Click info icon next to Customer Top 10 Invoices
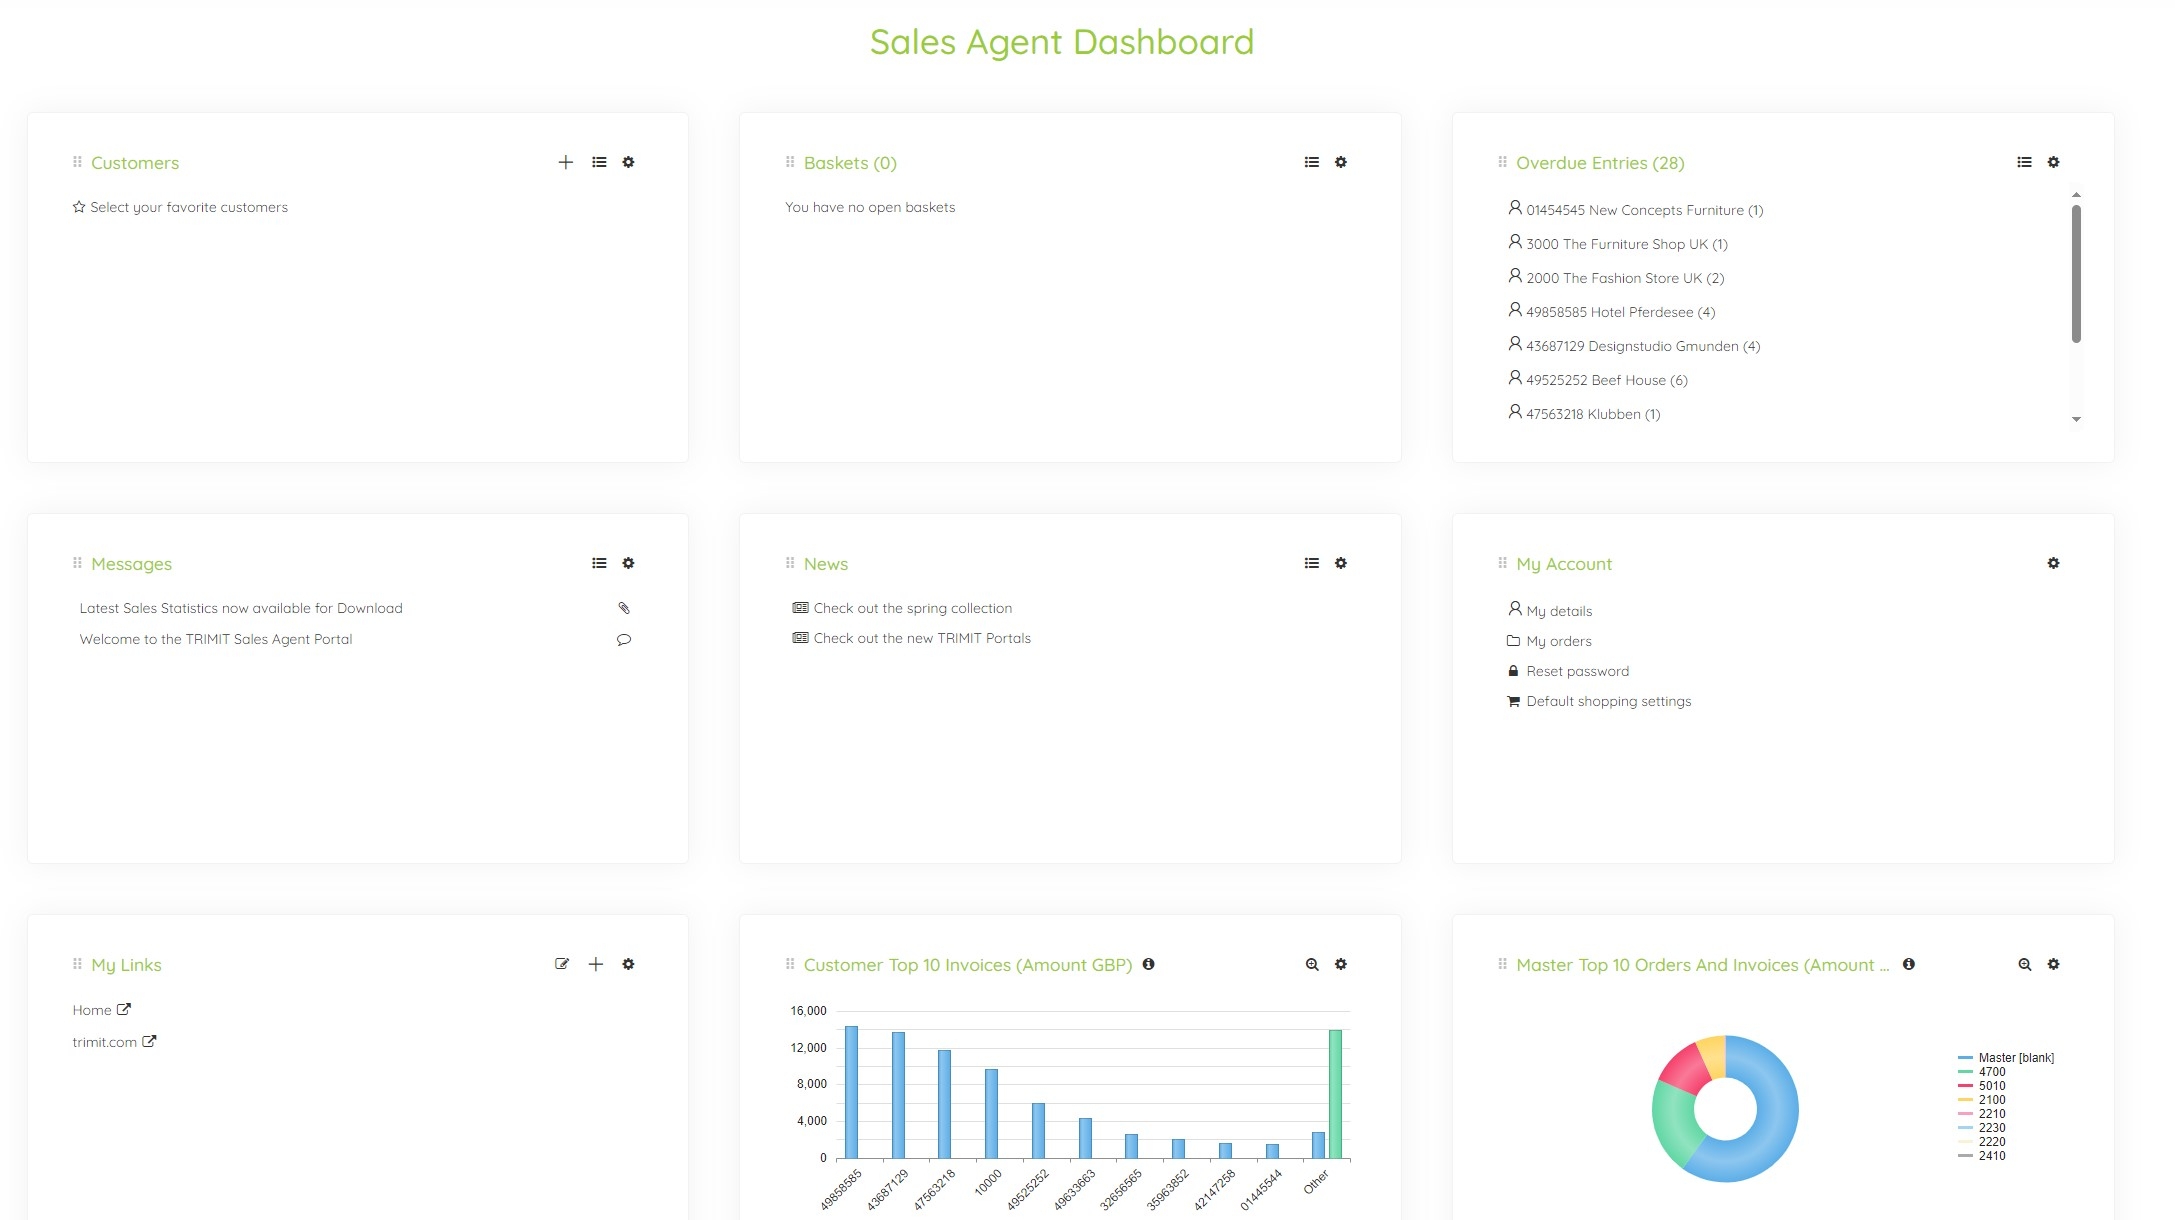 click(1148, 964)
